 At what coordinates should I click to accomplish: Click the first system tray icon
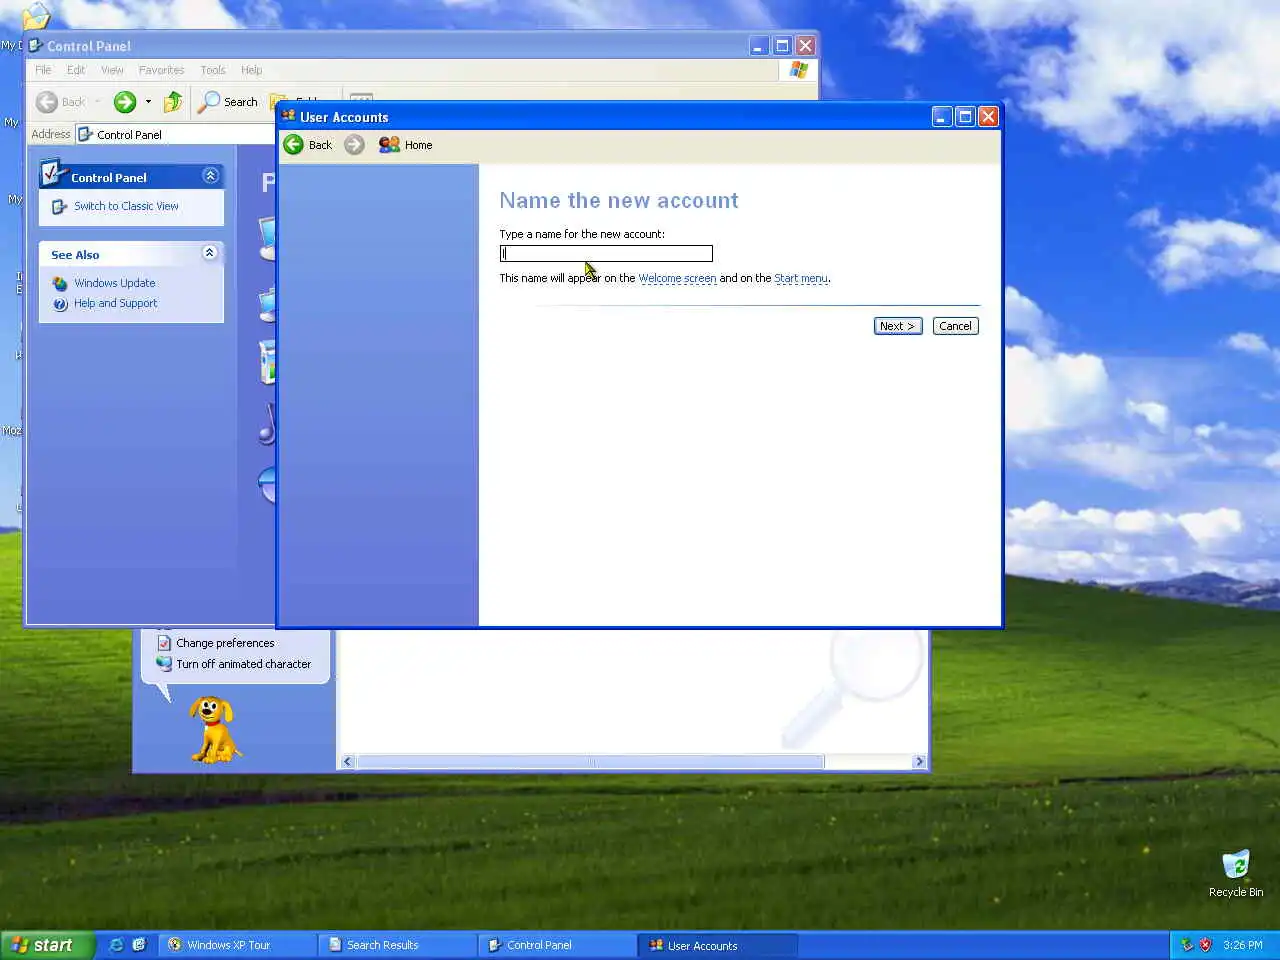[x=1187, y=945]
